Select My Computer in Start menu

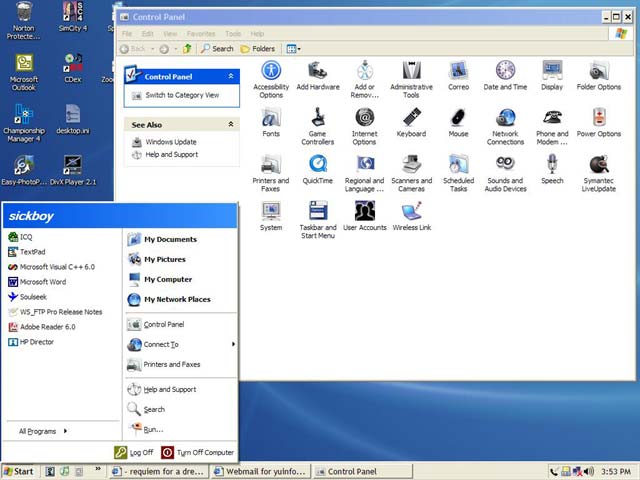181,279
